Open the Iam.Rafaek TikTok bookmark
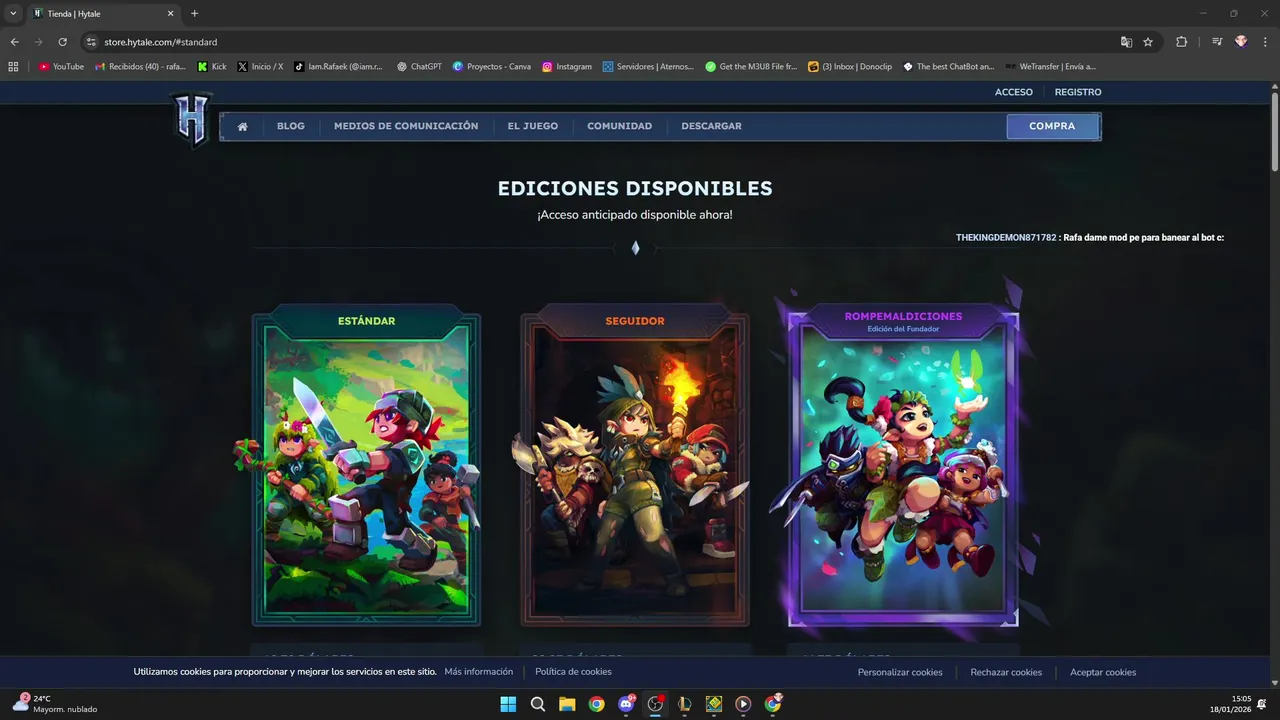The image size is (1280, 720). (338, 67)
